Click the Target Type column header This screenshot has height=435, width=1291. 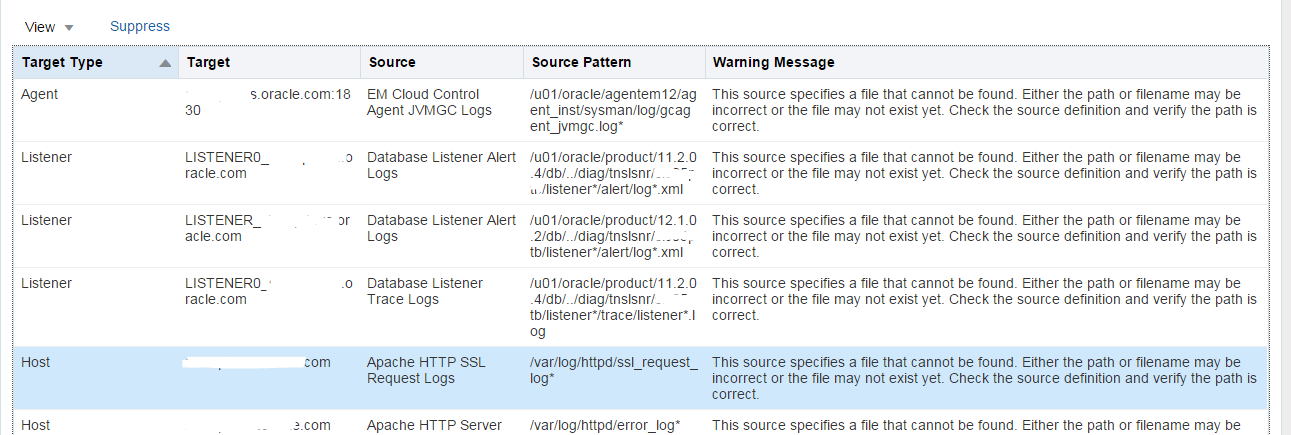96,62
